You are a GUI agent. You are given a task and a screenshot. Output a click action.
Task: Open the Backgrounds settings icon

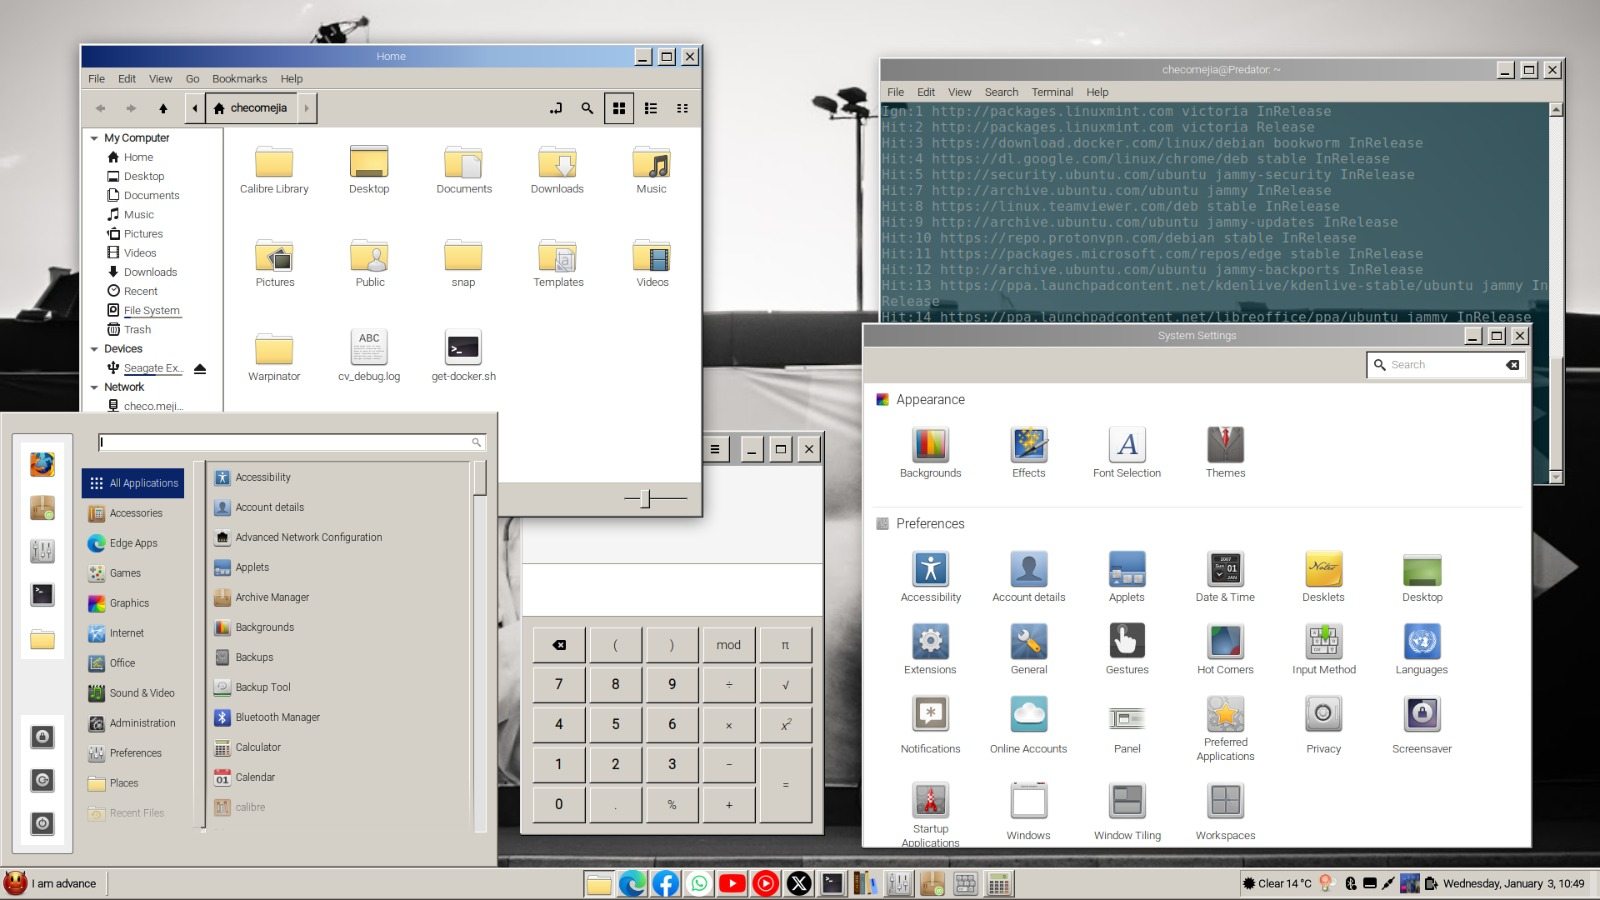point(930,453)
